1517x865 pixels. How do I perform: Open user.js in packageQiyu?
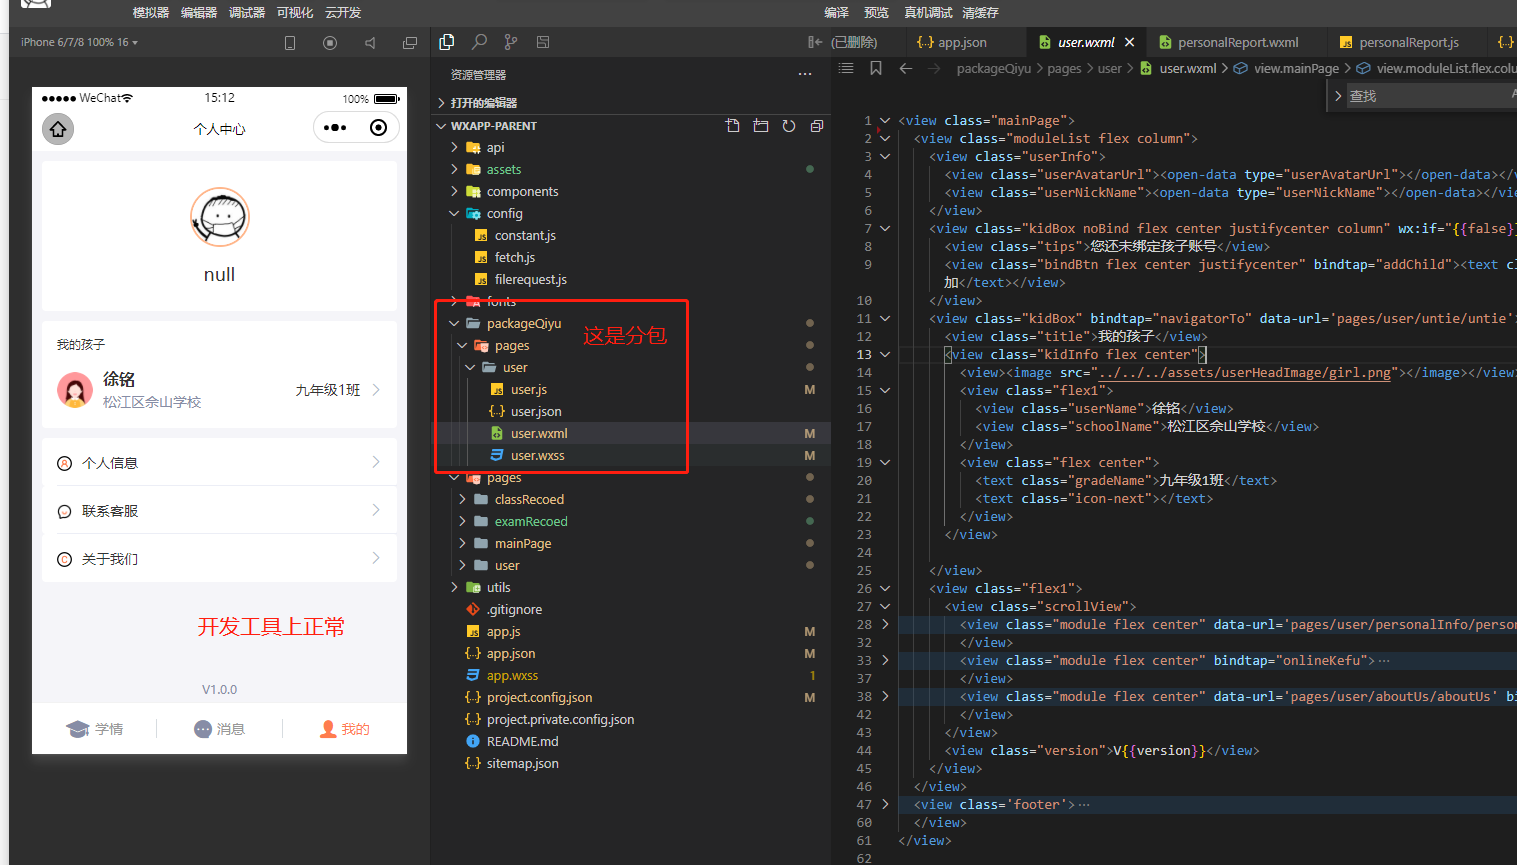529,389
